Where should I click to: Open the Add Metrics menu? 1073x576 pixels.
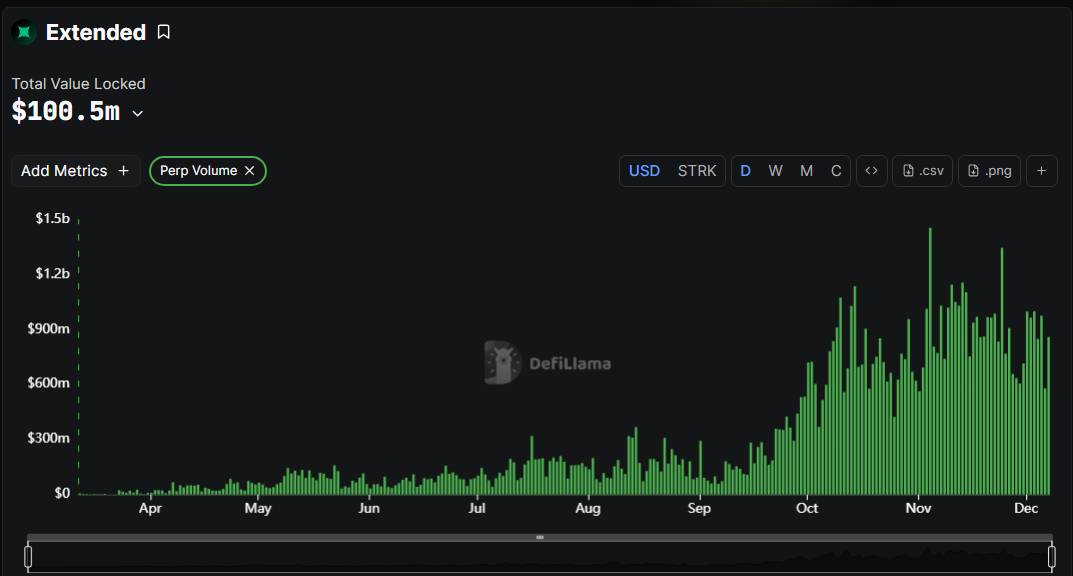click(x=75, y=171)
